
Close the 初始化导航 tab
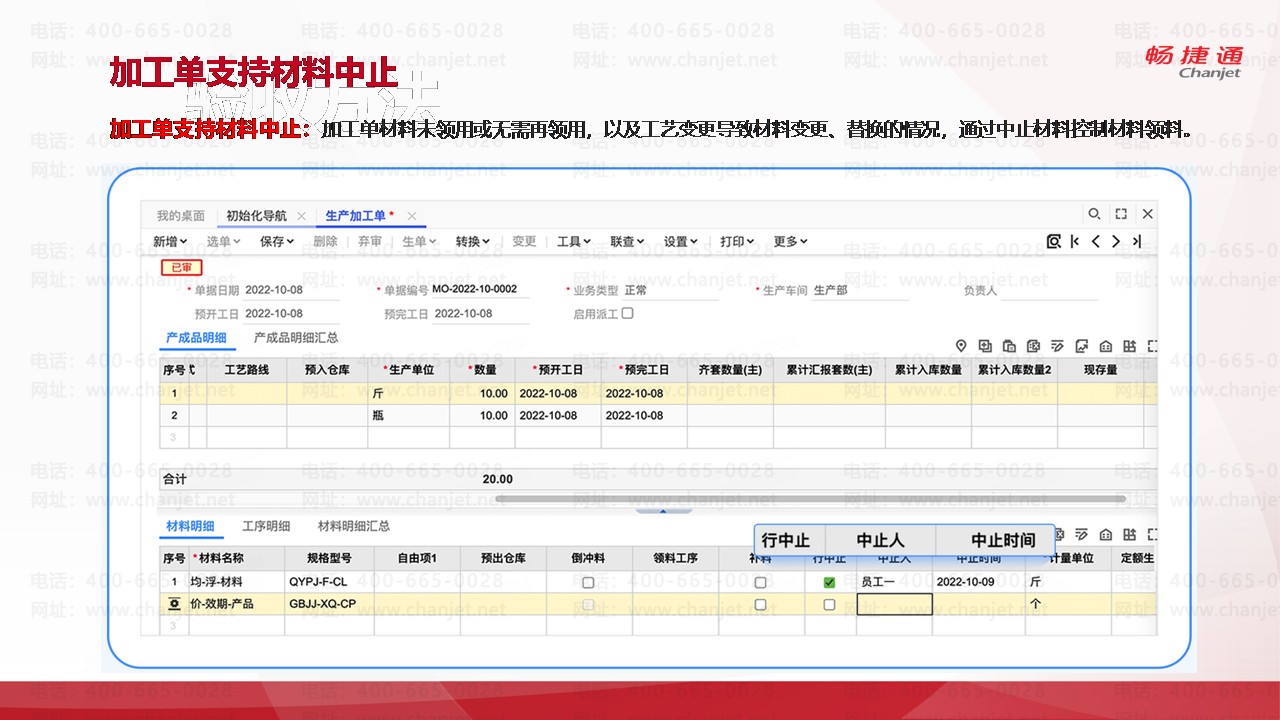301,216
